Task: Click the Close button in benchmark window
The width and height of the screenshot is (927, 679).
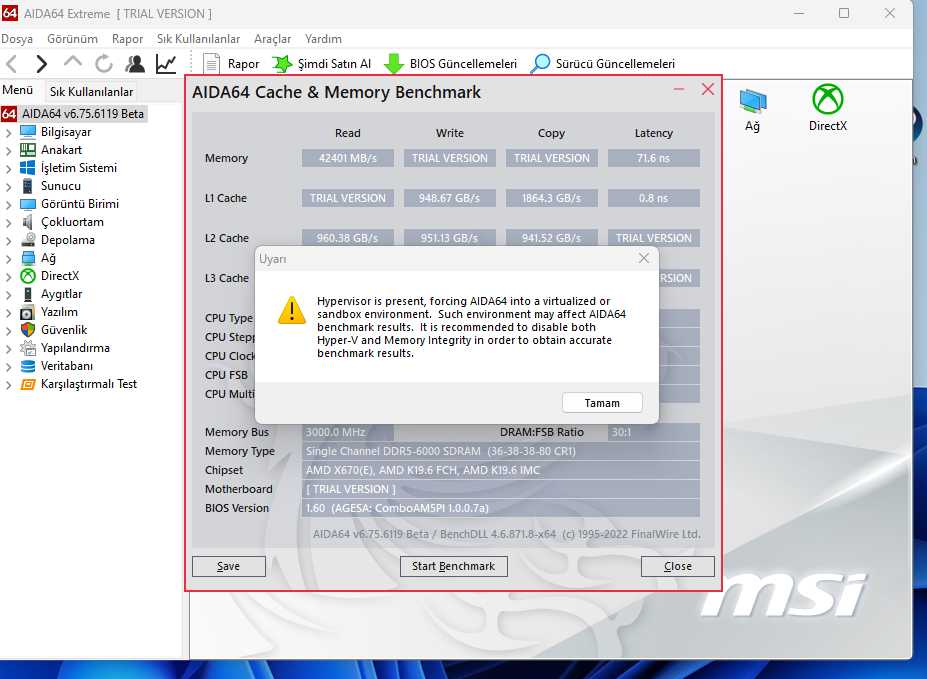Action: (x=678, y=566)
